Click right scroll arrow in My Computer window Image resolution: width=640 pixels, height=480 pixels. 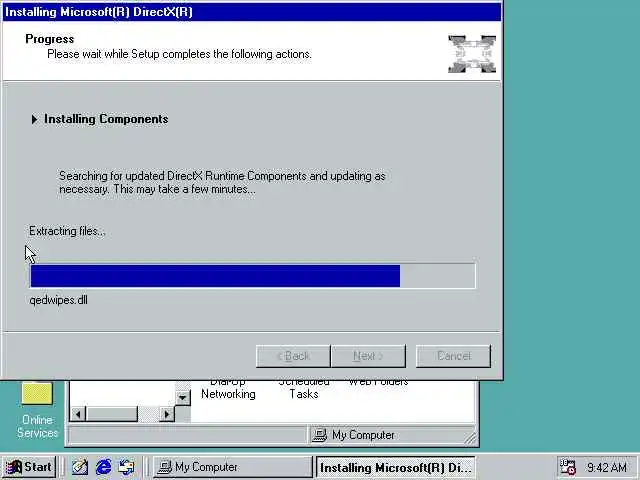pos(167,414)
